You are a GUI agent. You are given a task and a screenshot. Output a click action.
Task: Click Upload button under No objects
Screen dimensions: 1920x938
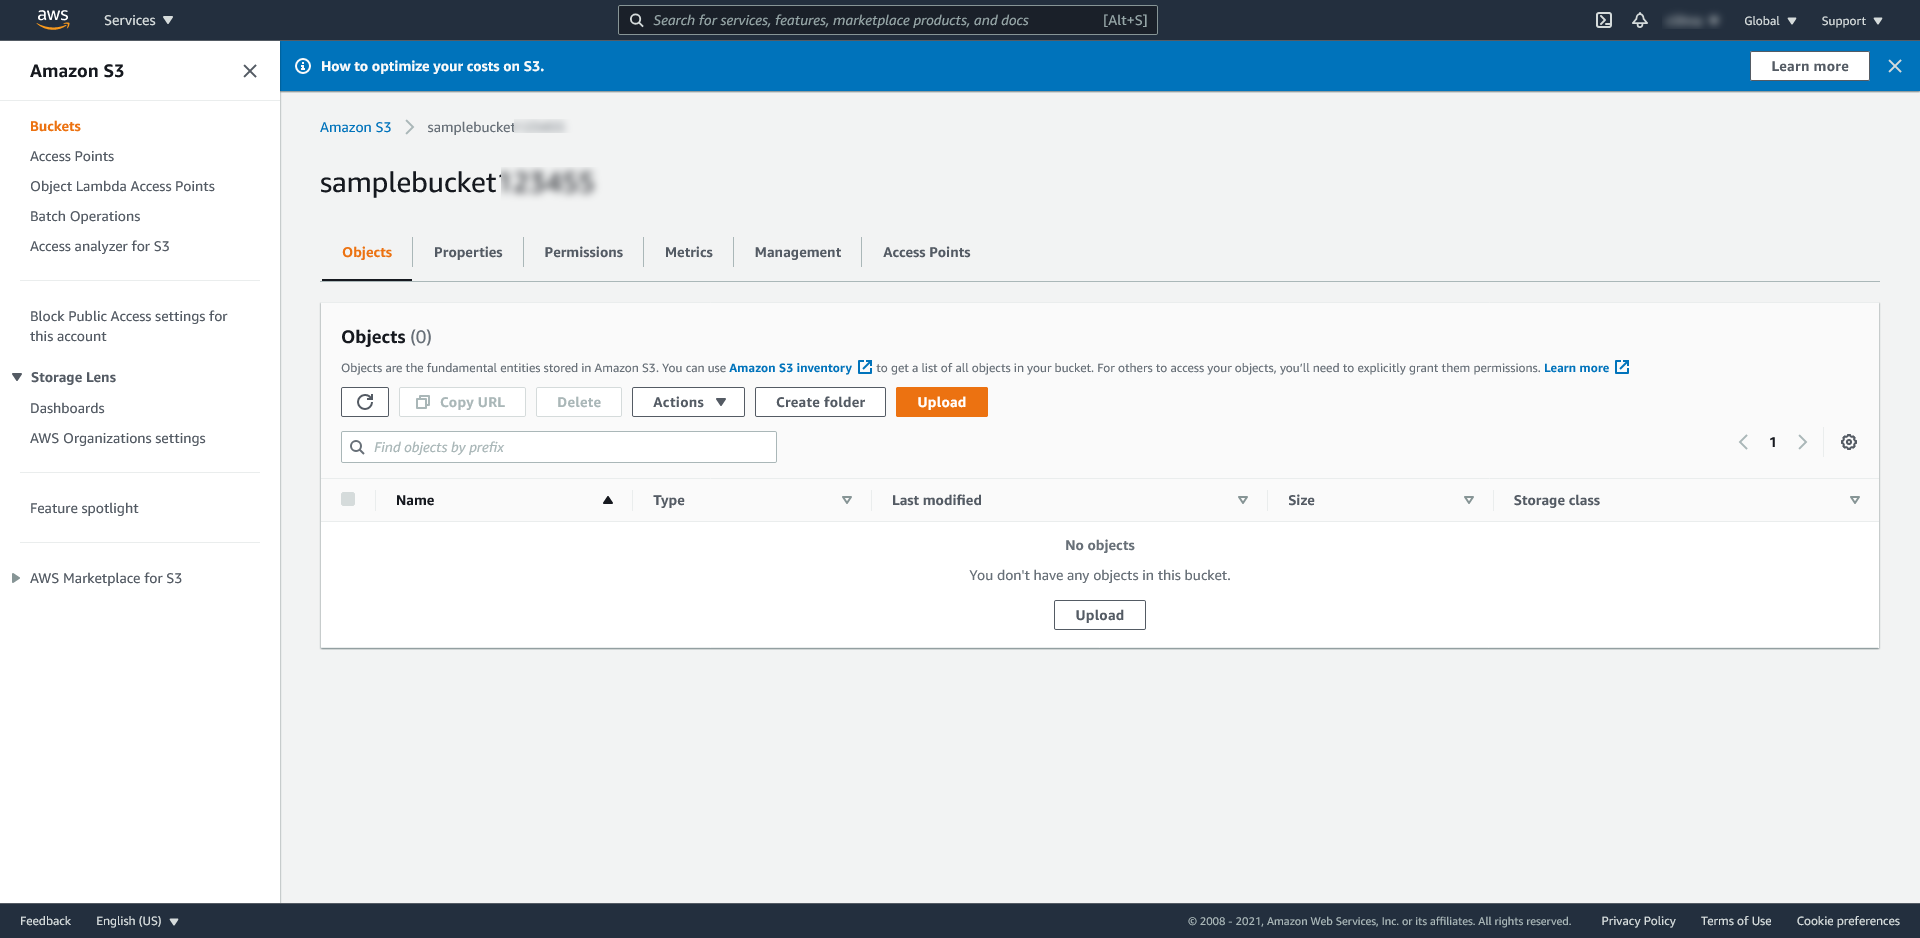[1100, 615]
